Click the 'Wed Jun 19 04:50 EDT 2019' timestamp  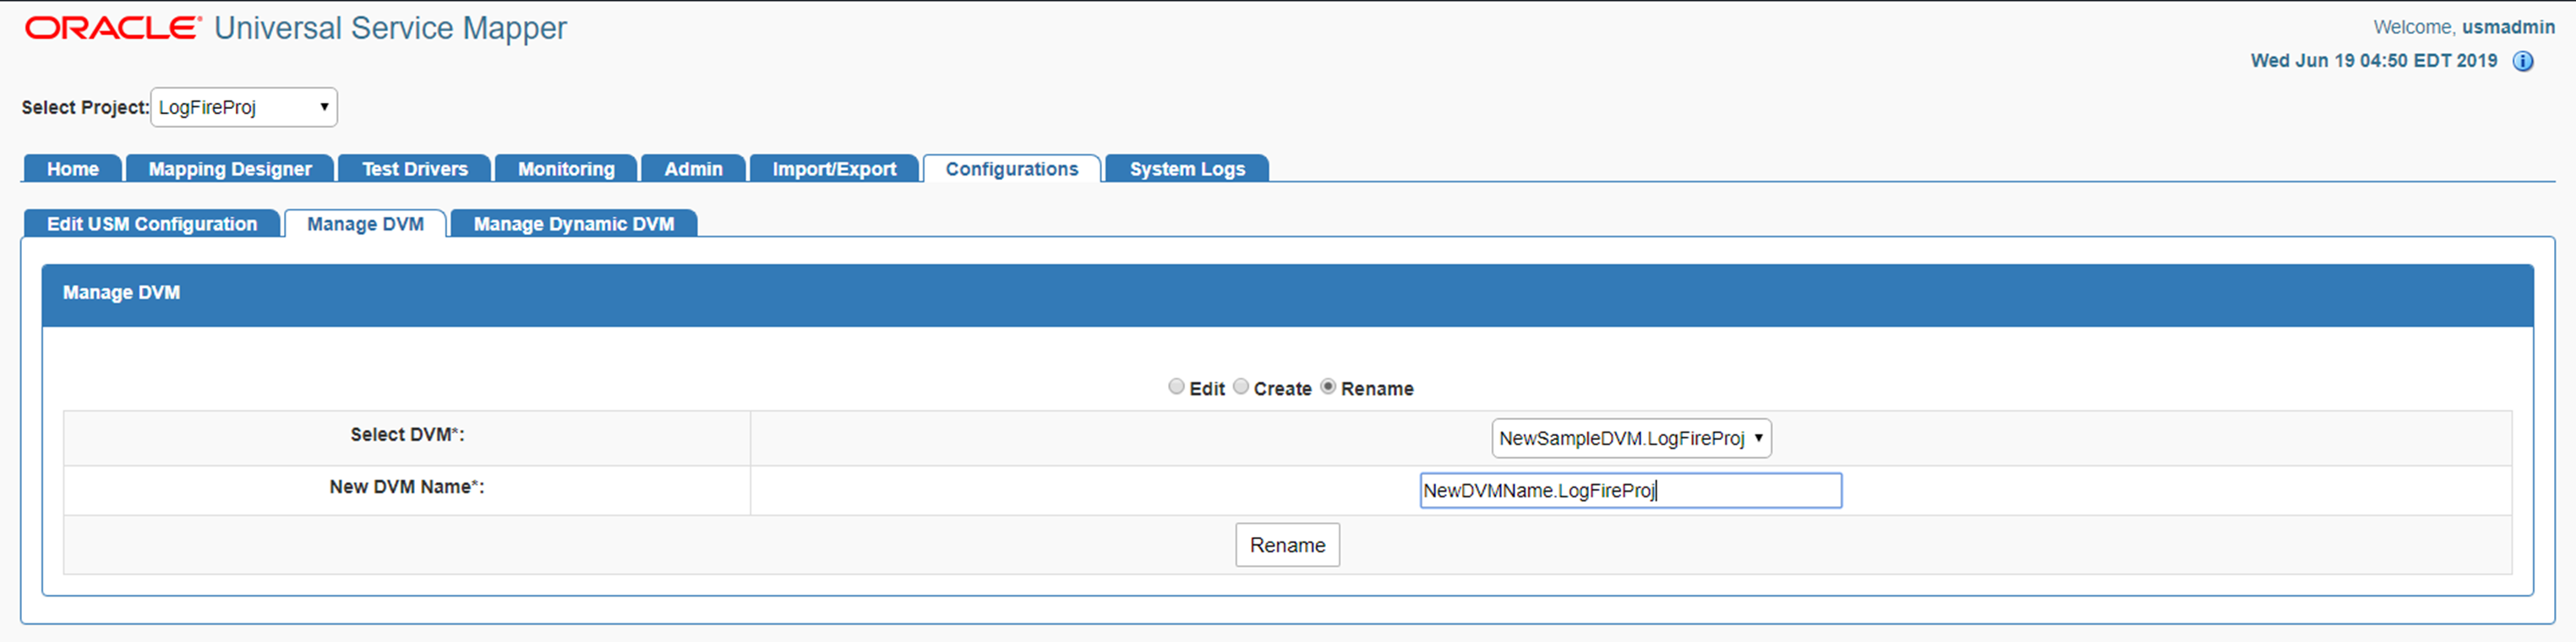(x=2374, y=61)
